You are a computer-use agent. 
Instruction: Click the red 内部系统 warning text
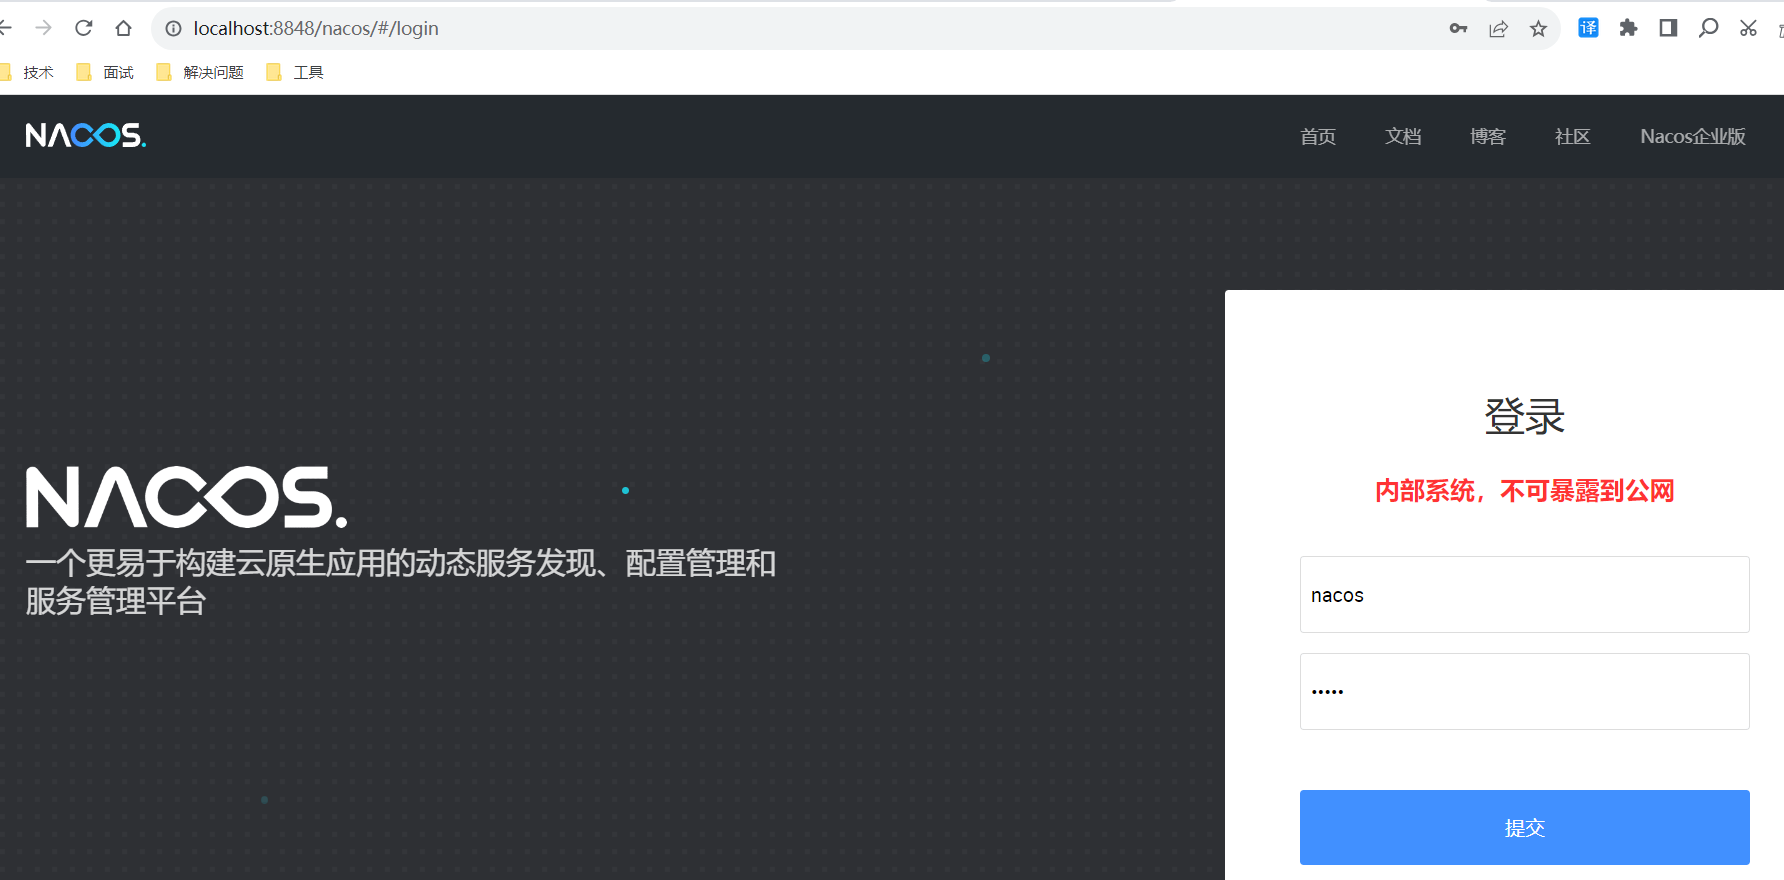pos(1524,491)
